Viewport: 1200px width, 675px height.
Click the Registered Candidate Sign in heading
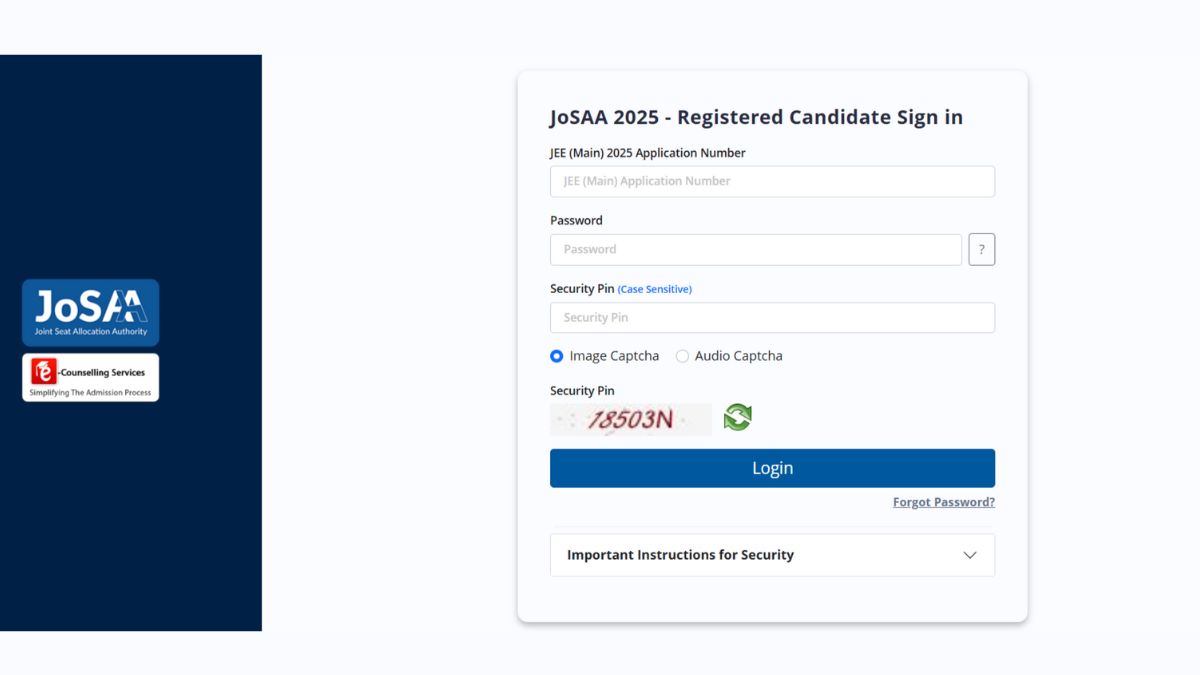pos(756,117)
